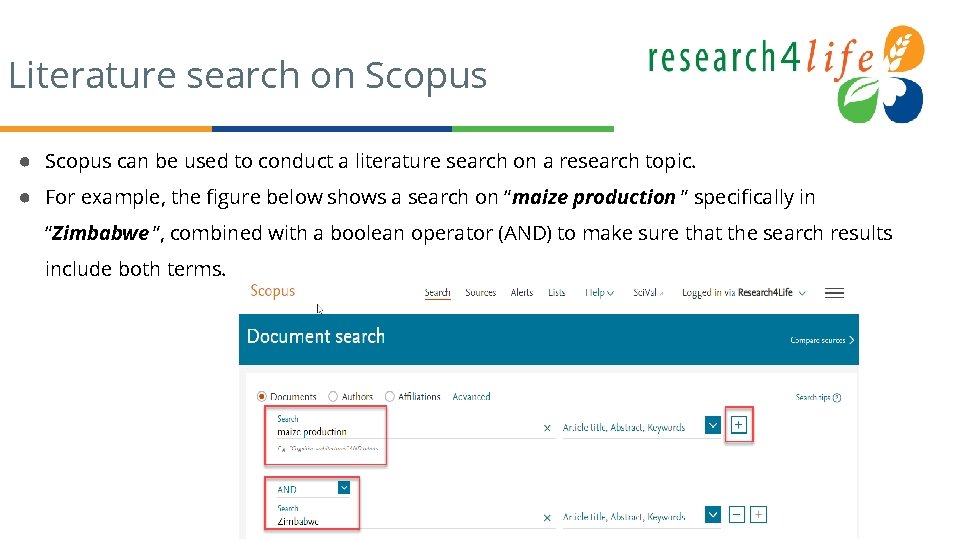
Task: Open the Advanced search link
Action: (x=471, y=397)
